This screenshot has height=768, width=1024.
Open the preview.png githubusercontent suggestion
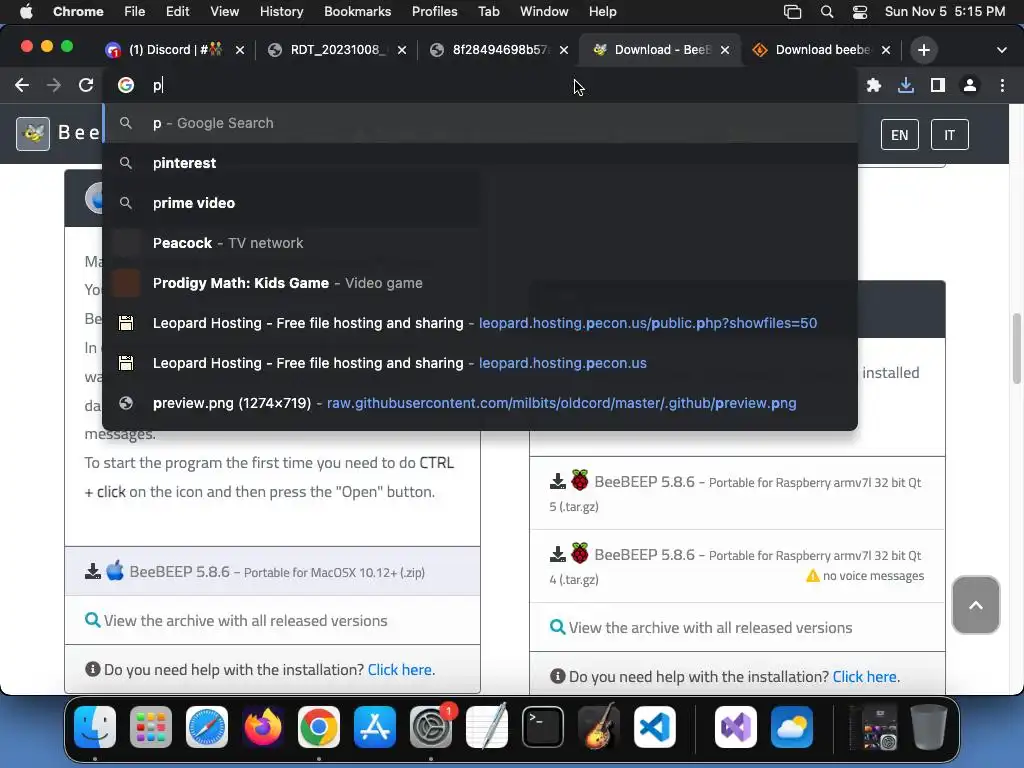pos(480,403)
